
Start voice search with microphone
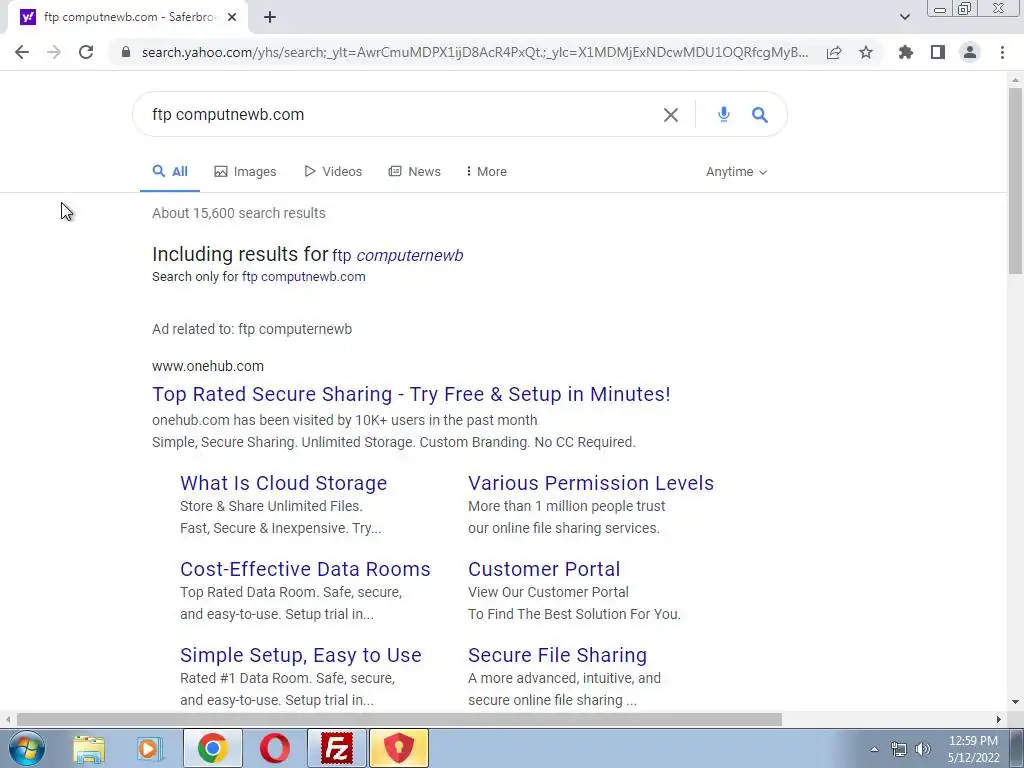724,114
